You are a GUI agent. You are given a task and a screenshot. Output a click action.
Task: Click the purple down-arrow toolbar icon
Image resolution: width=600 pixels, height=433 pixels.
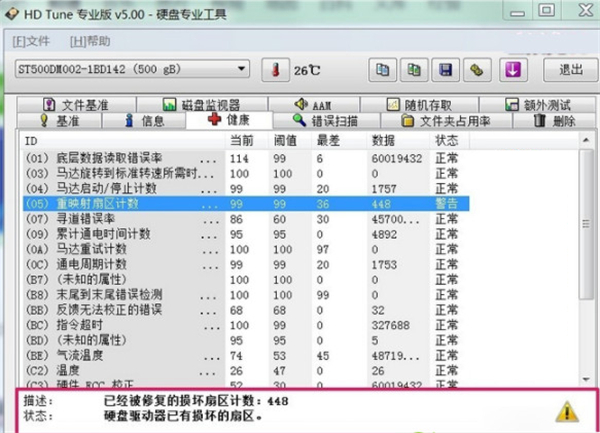point(512,71)
